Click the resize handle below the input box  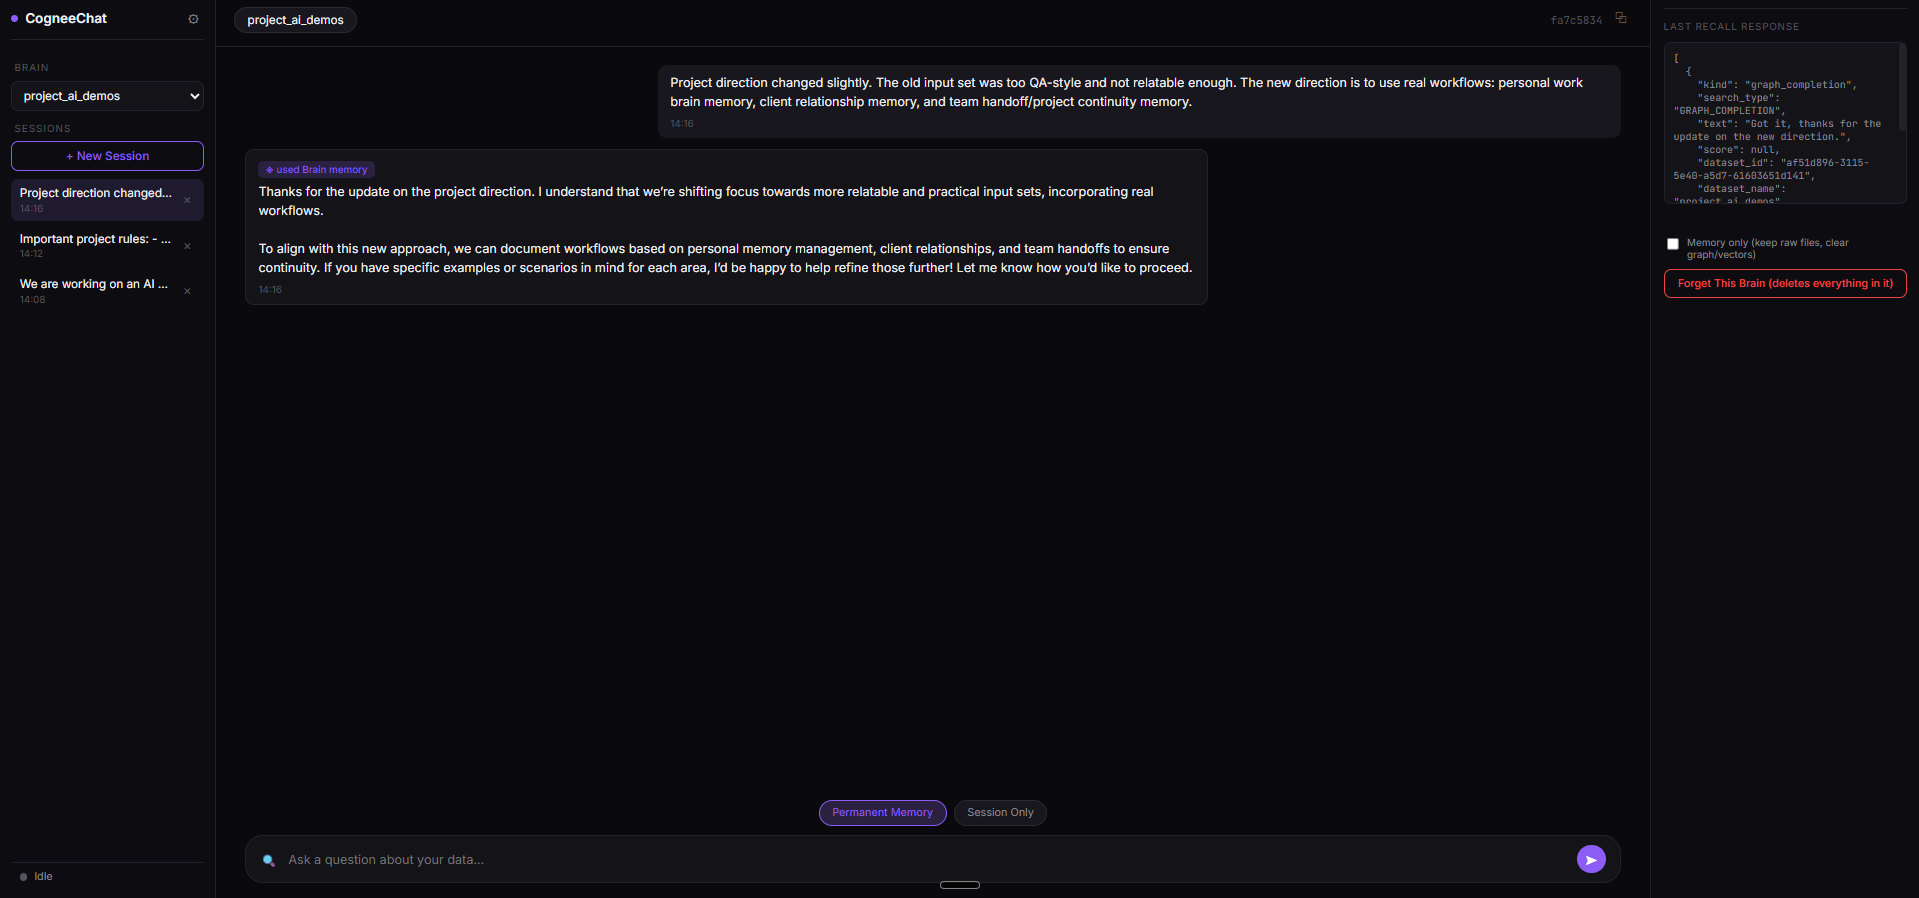[960, 885]
